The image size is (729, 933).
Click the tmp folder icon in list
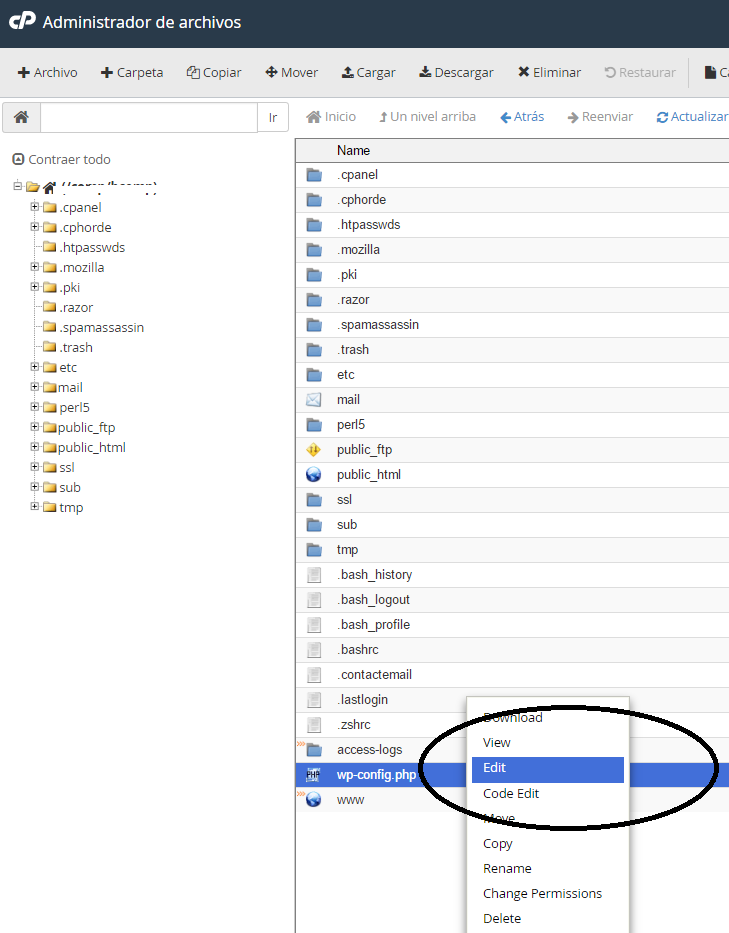coord(314,550)
